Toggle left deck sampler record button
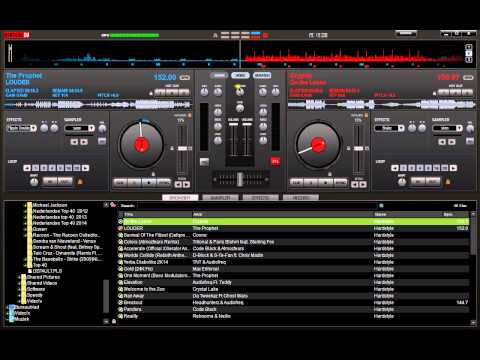The image size is (480, 360). [102, 141]
